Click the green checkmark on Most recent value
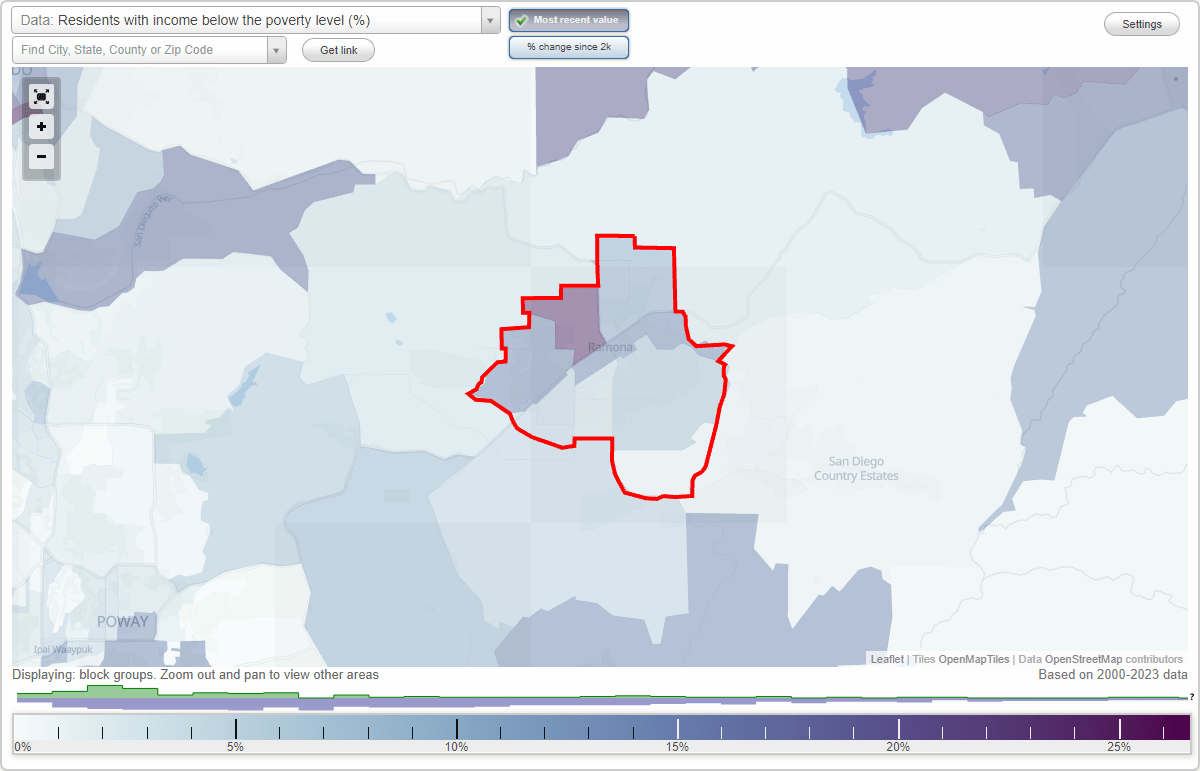Image resolution: width=1200 pixels, height=771 pixels. pos(523,19)
